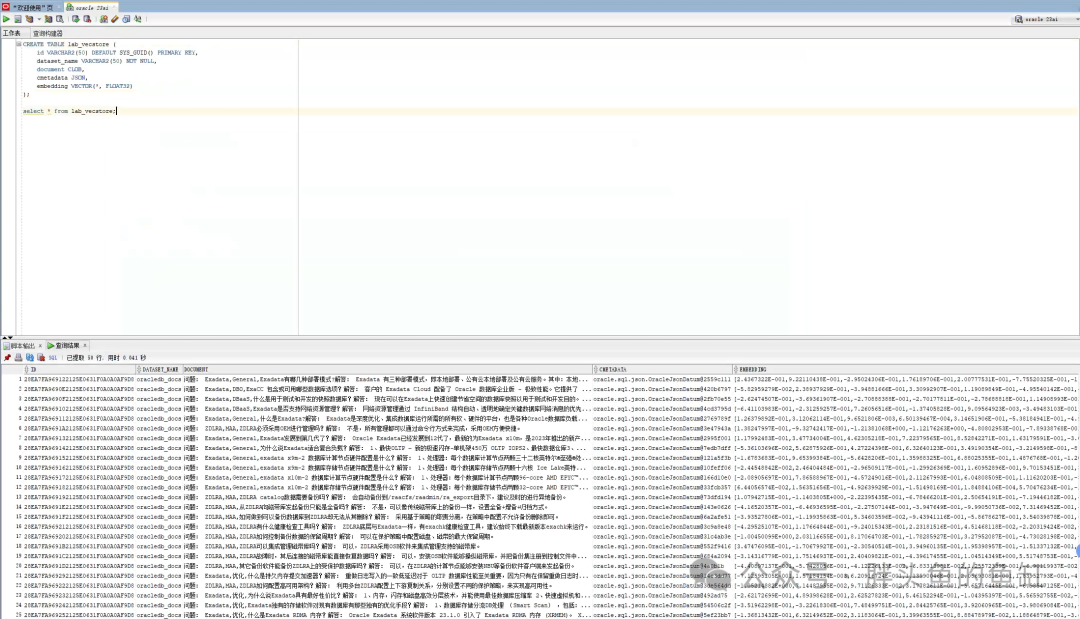Close the 查询结果 tab
The width and height of the screenshot is (1080, 619).
coord(85,346)
